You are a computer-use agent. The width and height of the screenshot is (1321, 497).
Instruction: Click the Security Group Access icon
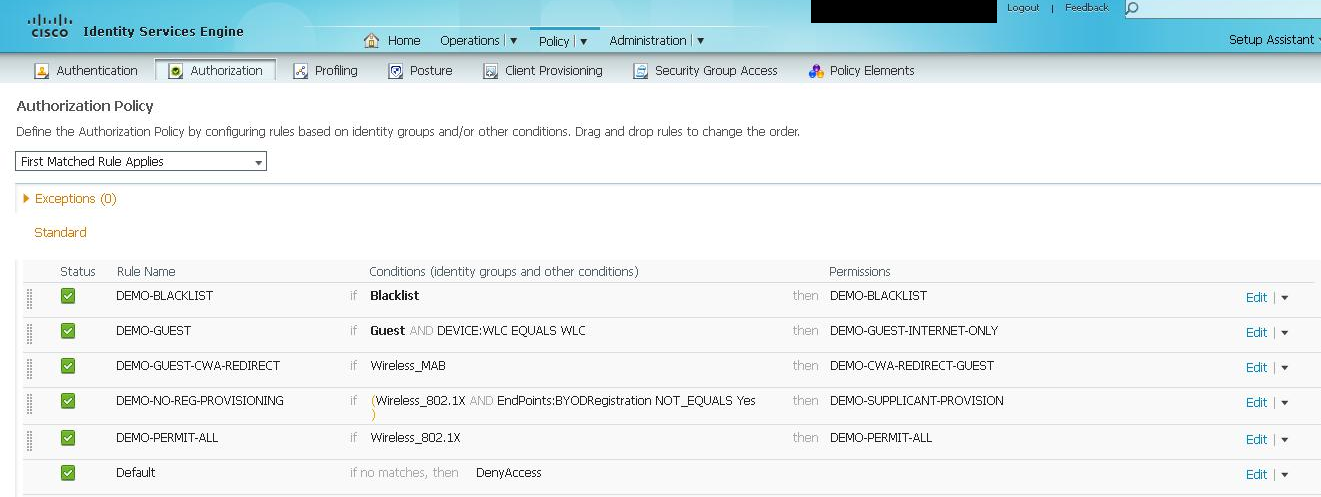coord(640,71)
